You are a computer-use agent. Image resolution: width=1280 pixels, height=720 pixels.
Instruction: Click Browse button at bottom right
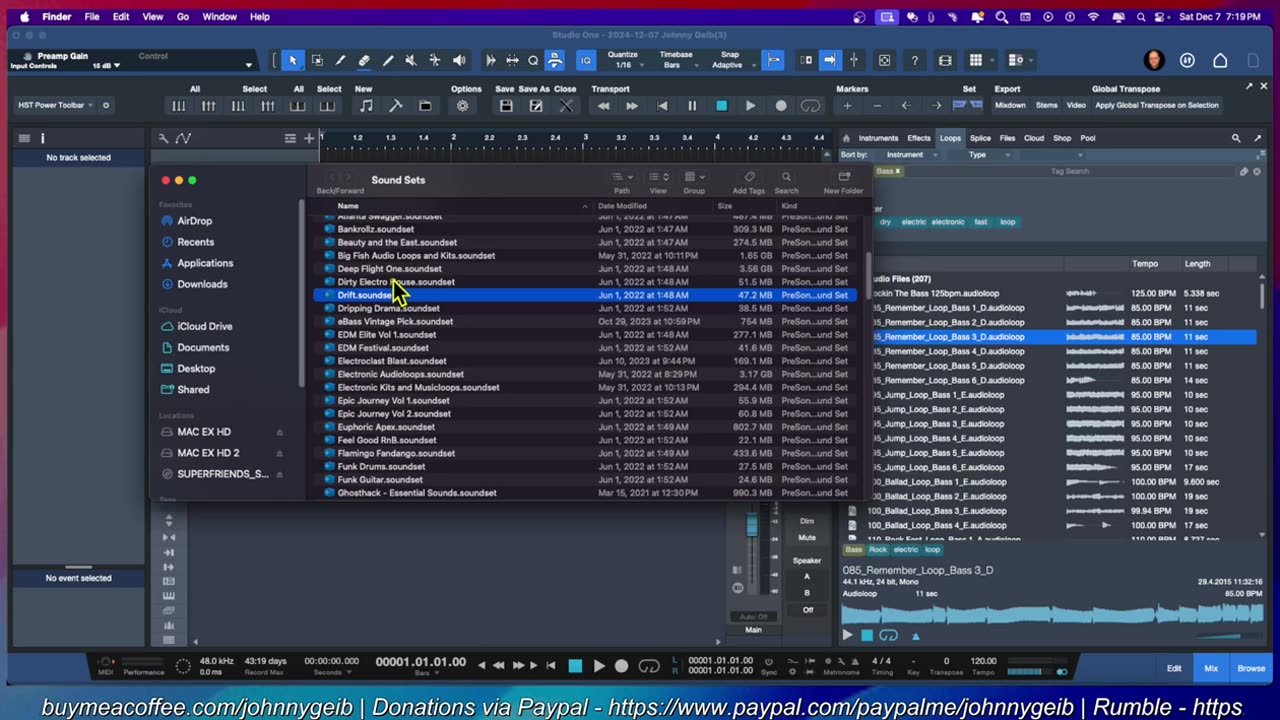click(x=1251, y=668)
